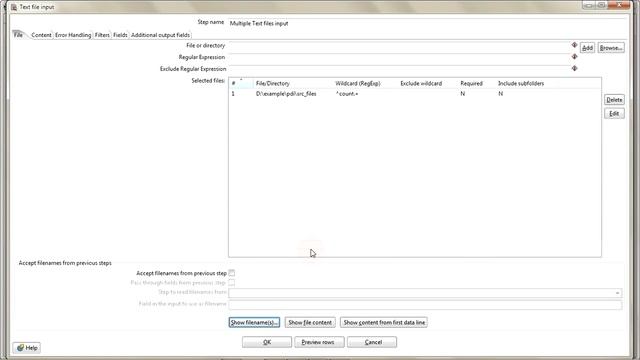Click the Regular Expression input field
640x360 pixels.
pyautogui.click(x=399, y=57)
